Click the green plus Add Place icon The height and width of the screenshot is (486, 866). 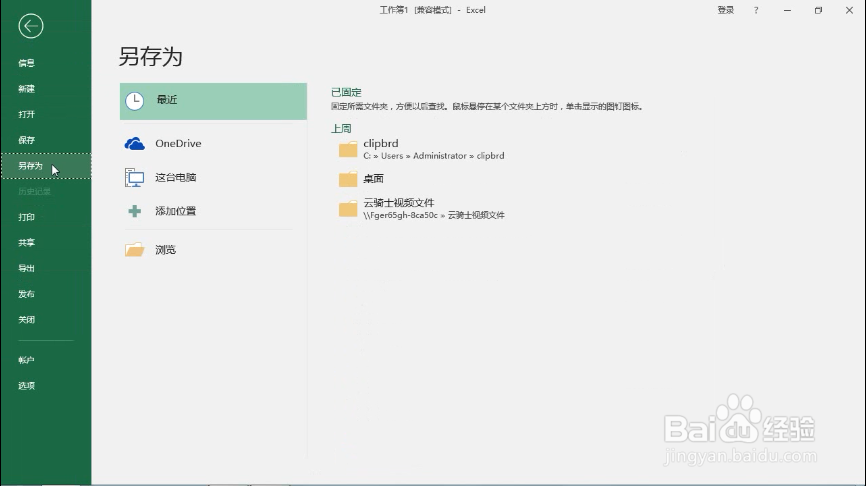[134, 211]
